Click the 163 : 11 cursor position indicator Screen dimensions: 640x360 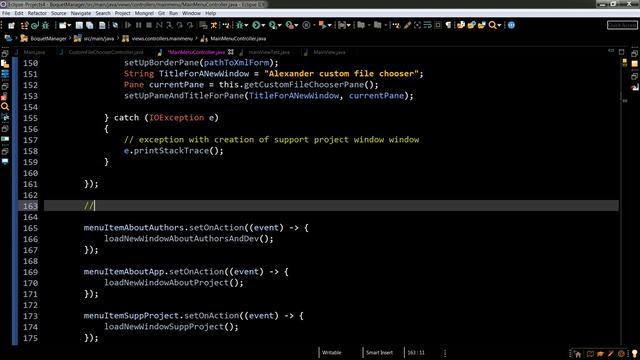point(416,353)
